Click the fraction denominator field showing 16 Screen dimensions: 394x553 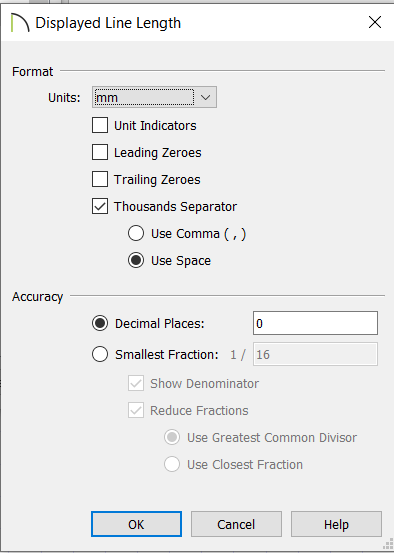click(315, 354)
